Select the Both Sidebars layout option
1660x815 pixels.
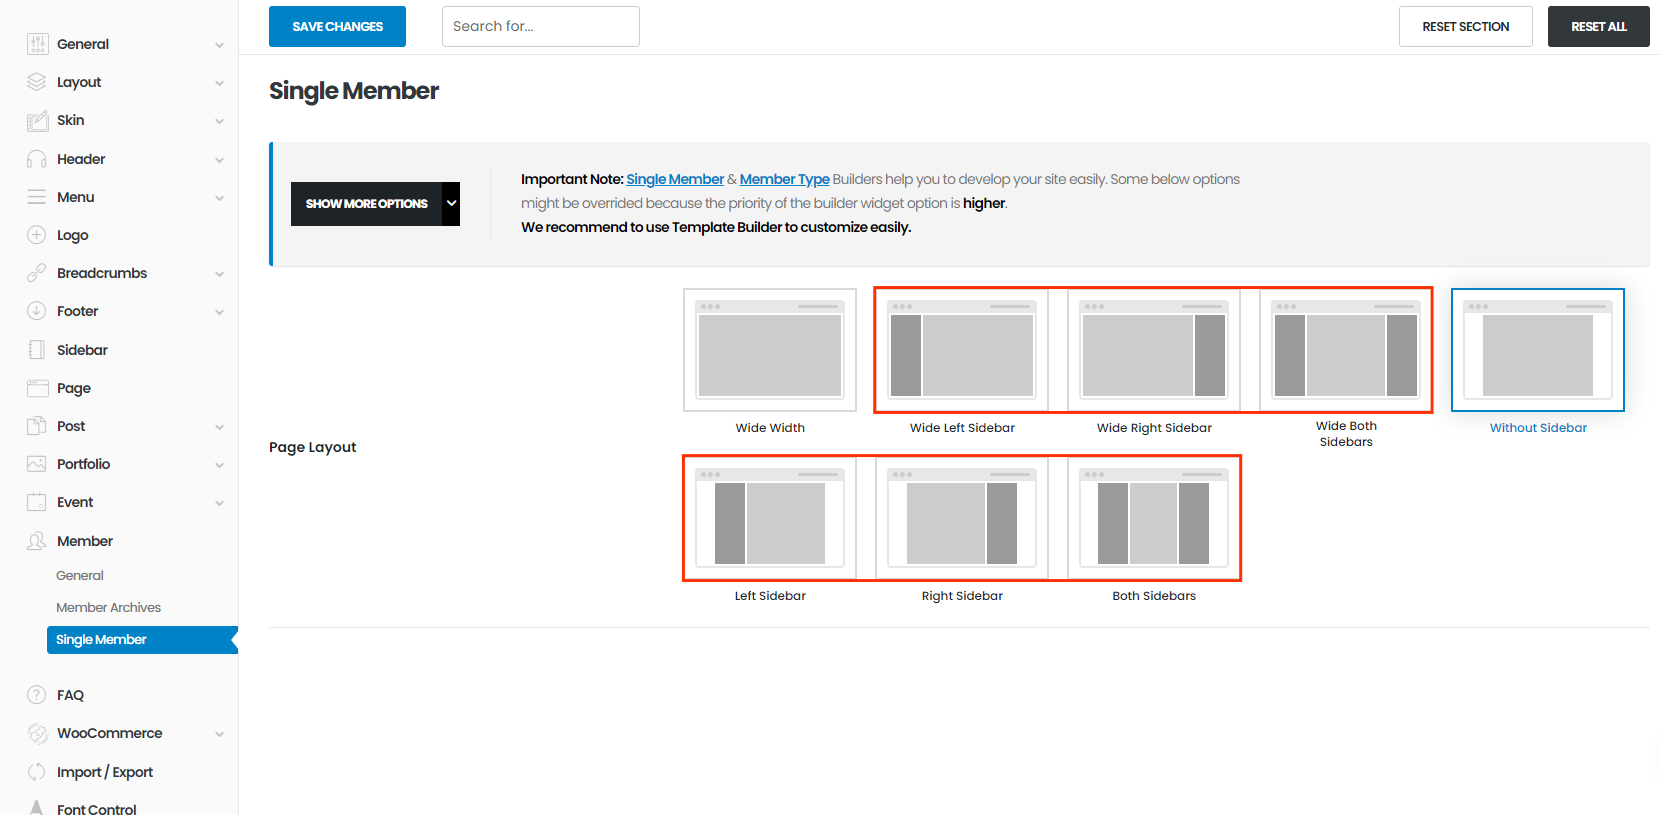tap(1153, 518)
